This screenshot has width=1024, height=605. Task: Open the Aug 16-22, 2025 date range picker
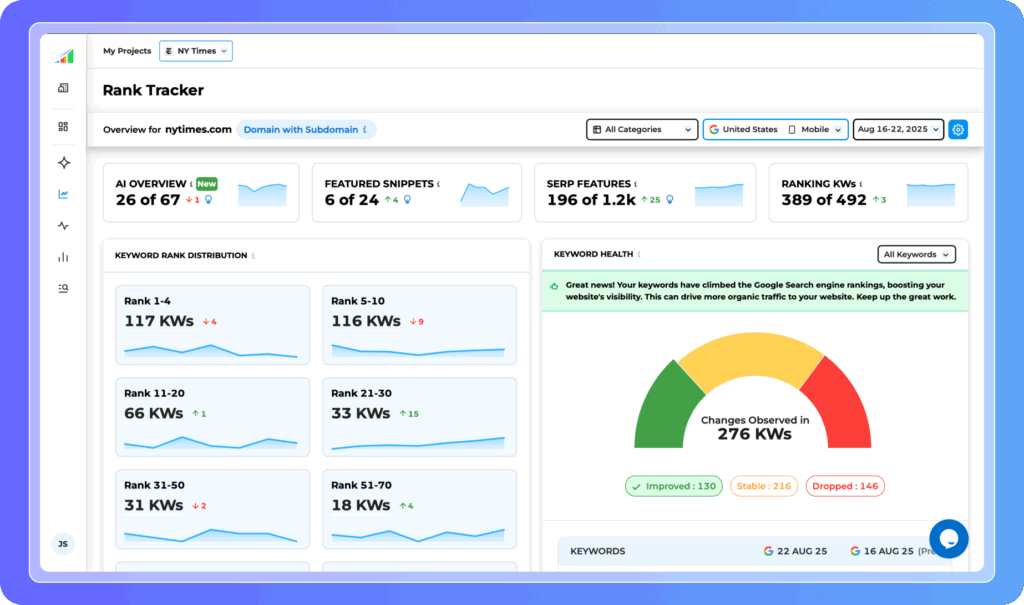tap(898, 130)
